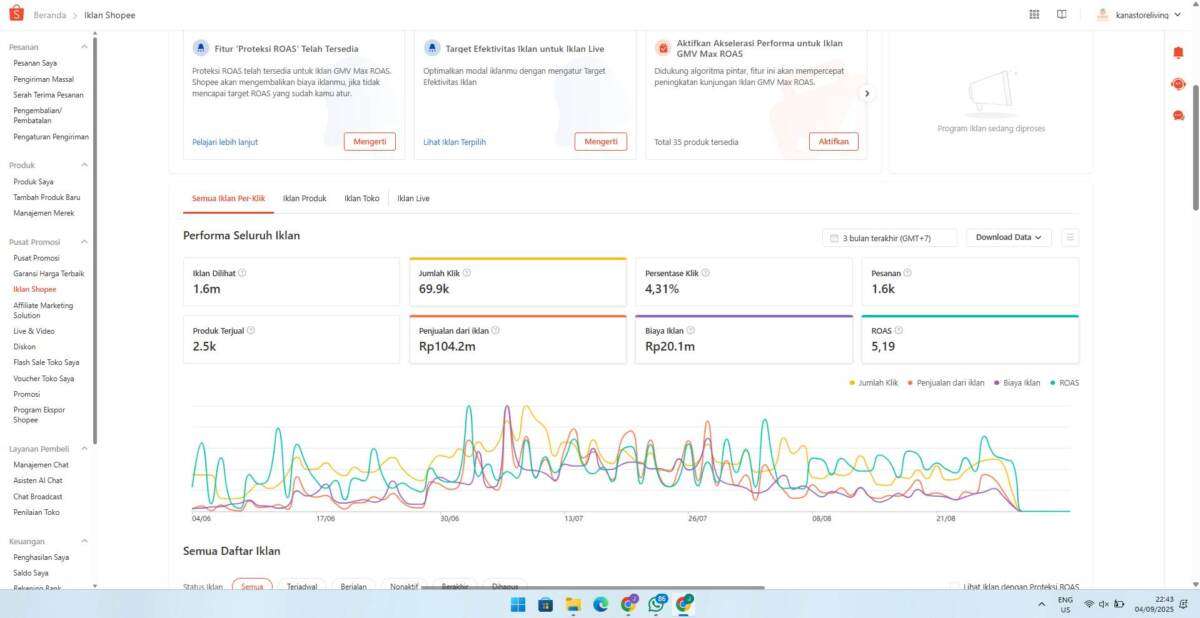Open the book help guide icon
Screen dimensions: 1200x618
click(x=1061, y=15)
